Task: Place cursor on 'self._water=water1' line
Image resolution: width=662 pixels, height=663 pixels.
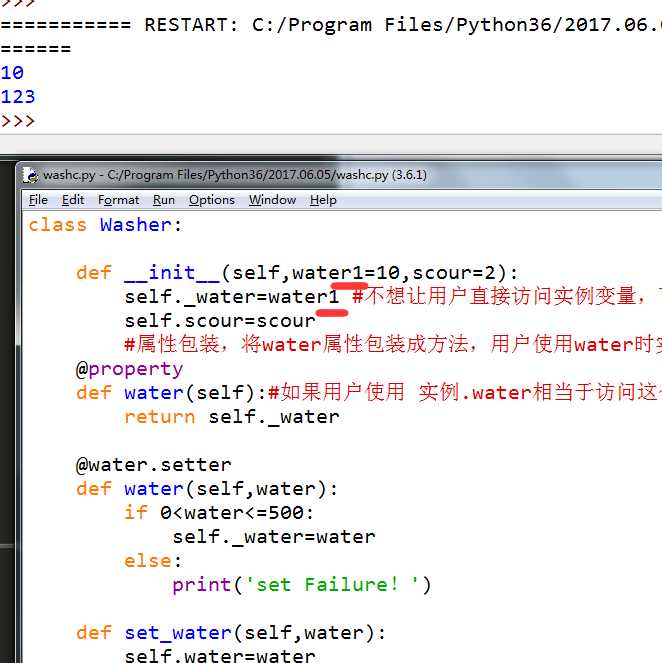Action: tap(232, 297)
